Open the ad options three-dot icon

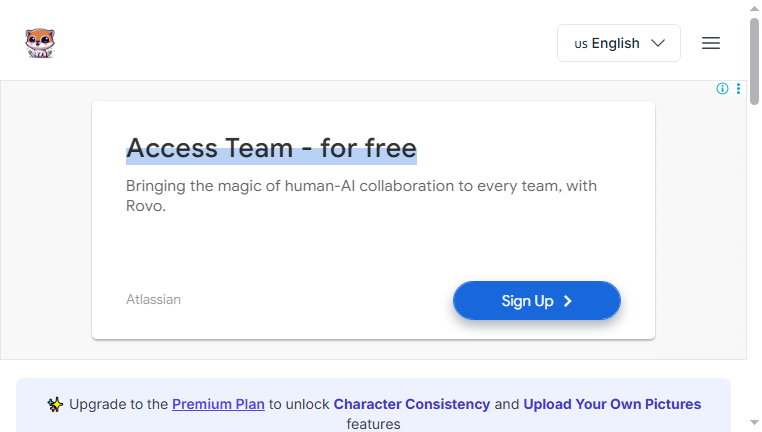[738, 88]
